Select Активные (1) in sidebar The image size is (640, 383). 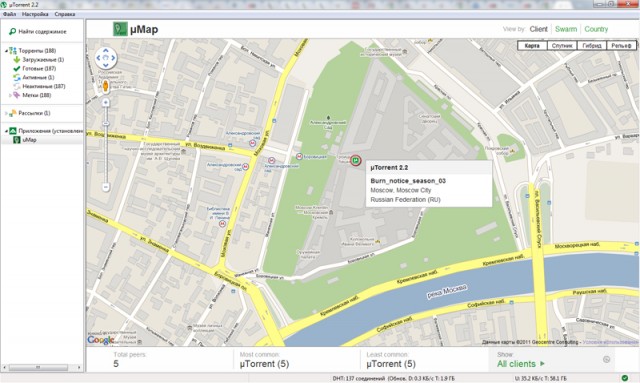tap(38, 77)
